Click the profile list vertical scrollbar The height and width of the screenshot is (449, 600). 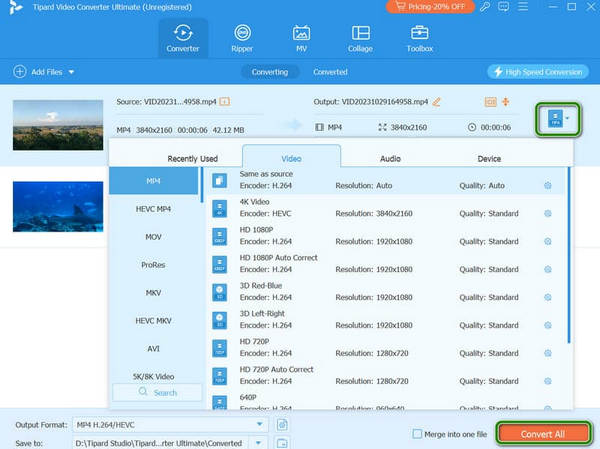click(x=569, y=256)
